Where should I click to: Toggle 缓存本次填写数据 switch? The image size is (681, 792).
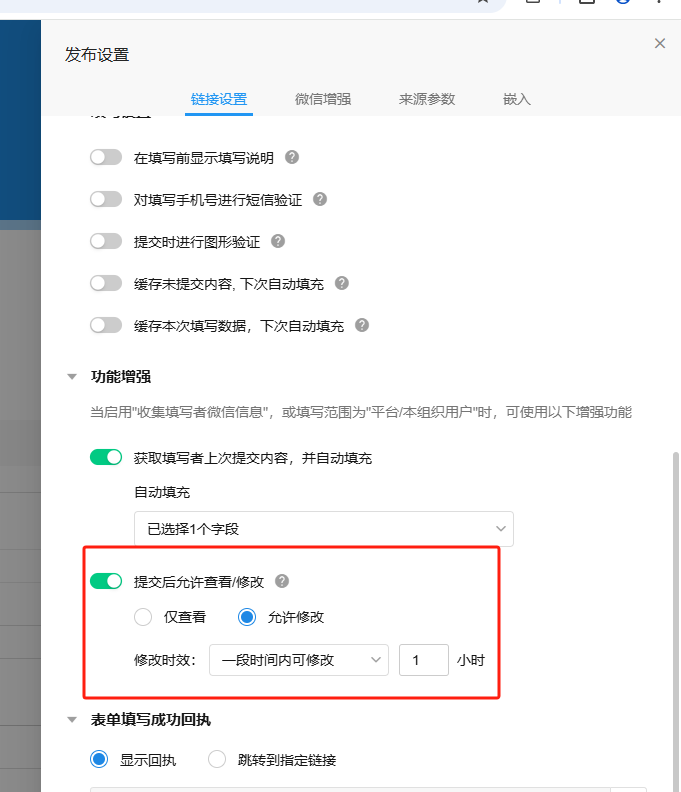click(x=106, y=325)
